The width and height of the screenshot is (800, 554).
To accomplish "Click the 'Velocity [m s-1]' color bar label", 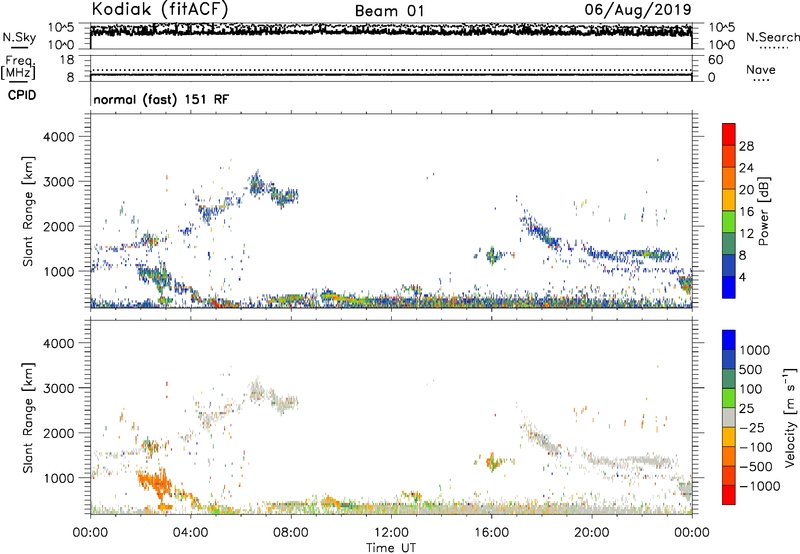I will (790, 417).
